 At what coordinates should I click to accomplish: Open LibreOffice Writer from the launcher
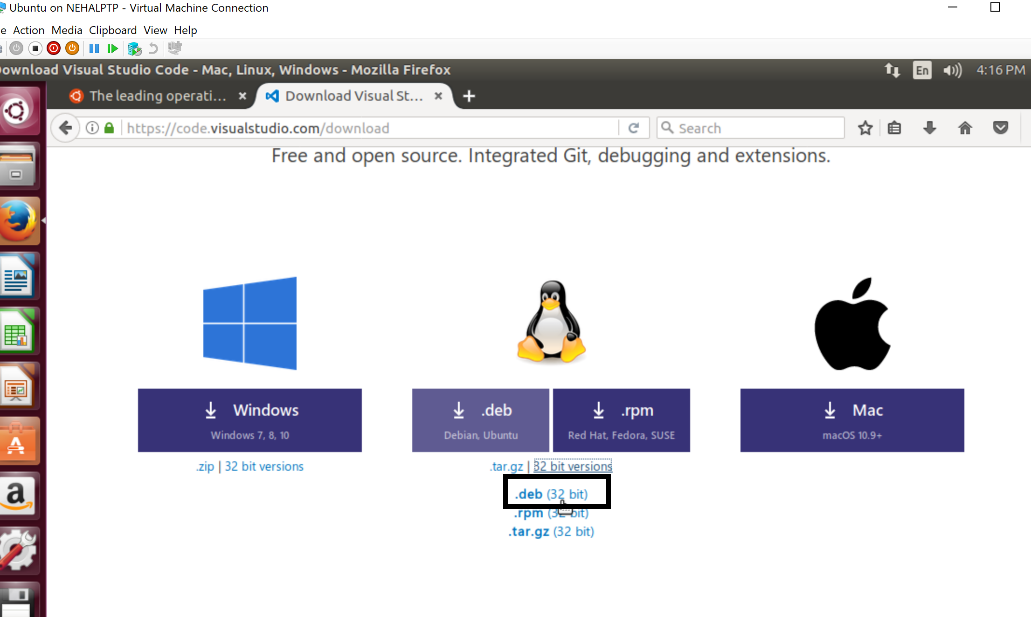(19, 276)
